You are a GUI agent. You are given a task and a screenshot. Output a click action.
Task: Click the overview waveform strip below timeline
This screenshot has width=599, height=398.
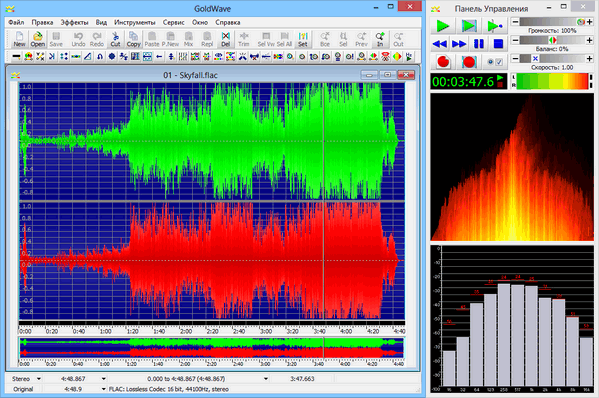(211, 348)
